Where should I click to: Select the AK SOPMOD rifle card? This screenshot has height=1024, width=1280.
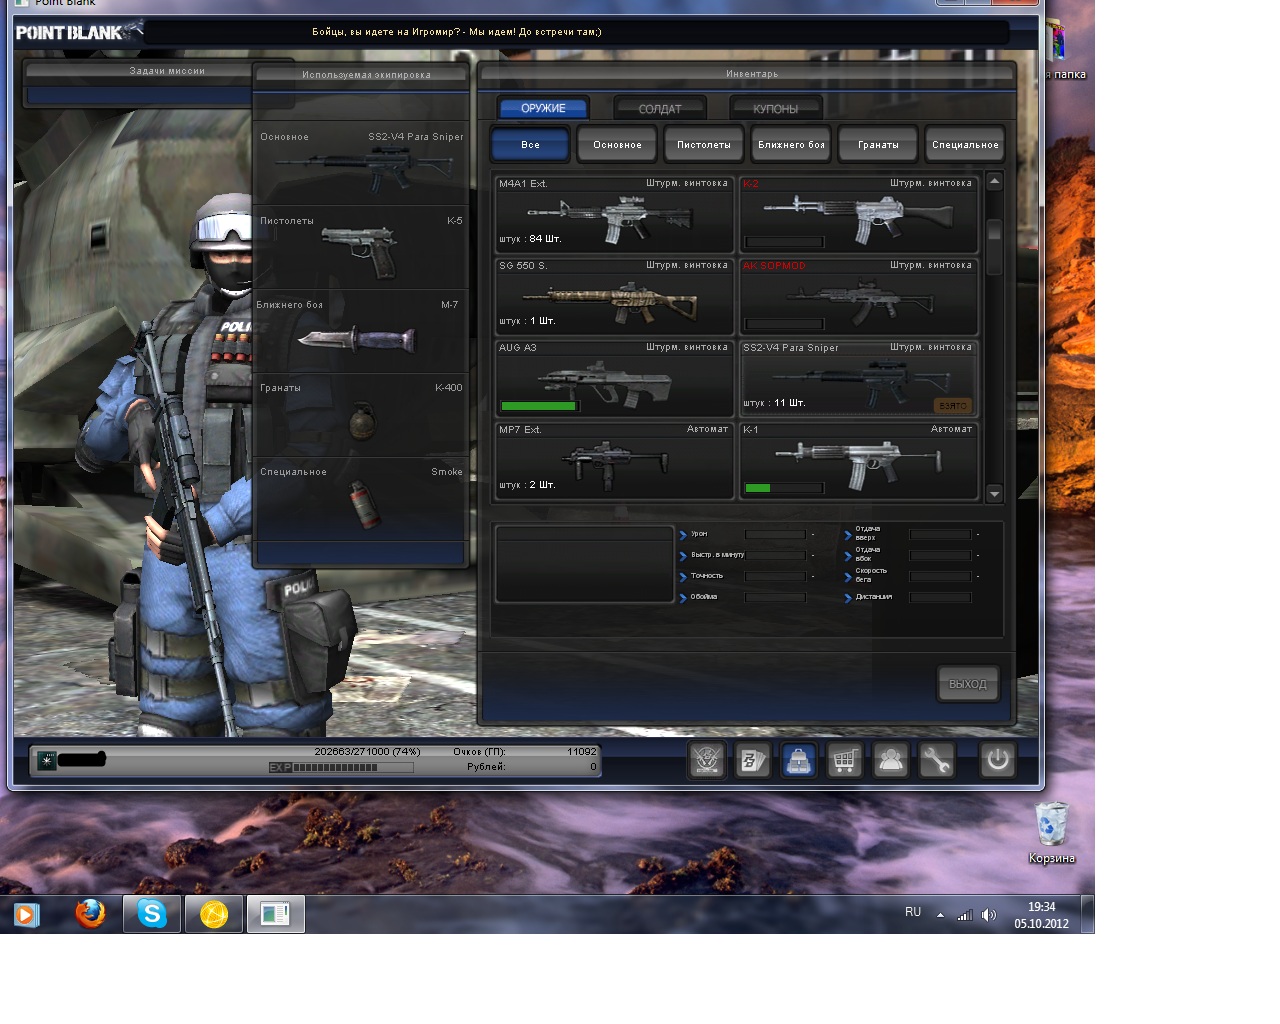(858, 295)
